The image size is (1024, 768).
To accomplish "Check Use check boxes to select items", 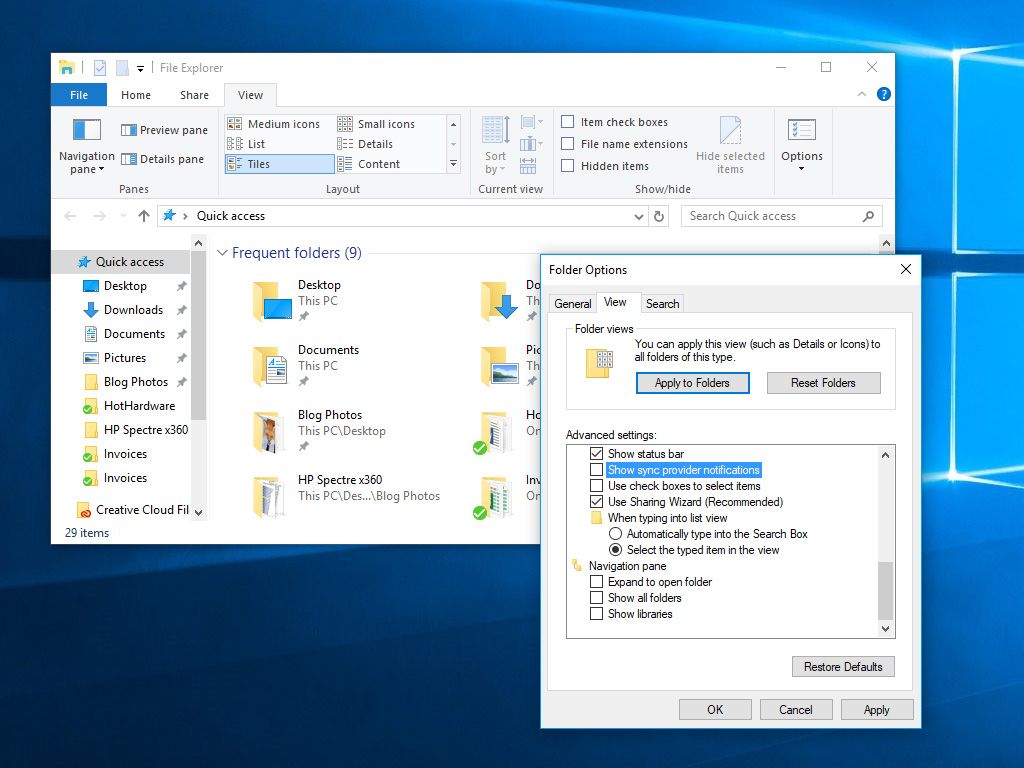I will click(597, 487).
